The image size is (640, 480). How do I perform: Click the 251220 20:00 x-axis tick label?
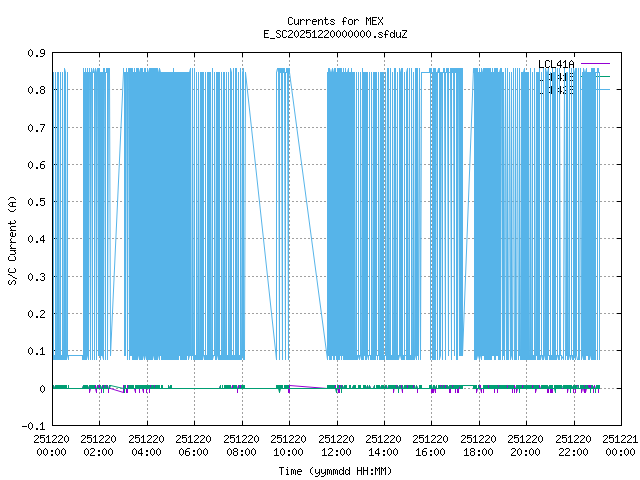point(526,444)
